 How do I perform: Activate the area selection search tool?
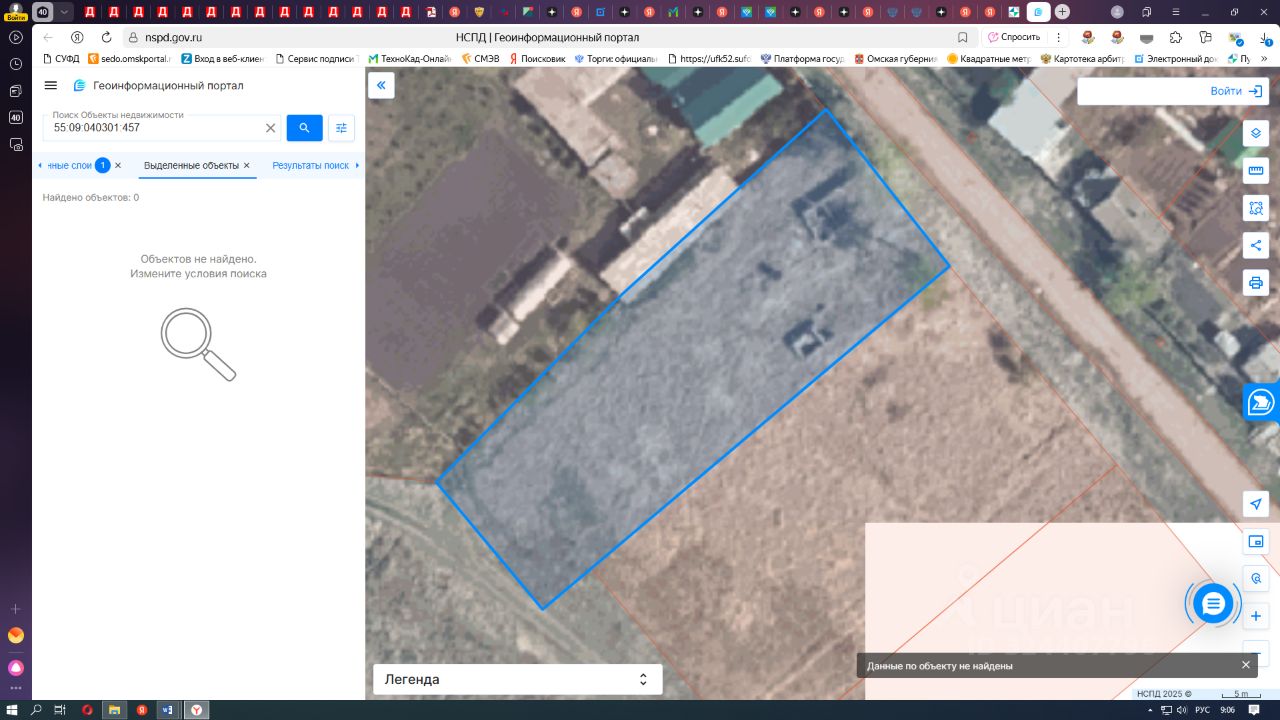click(x=1256, y=208)
